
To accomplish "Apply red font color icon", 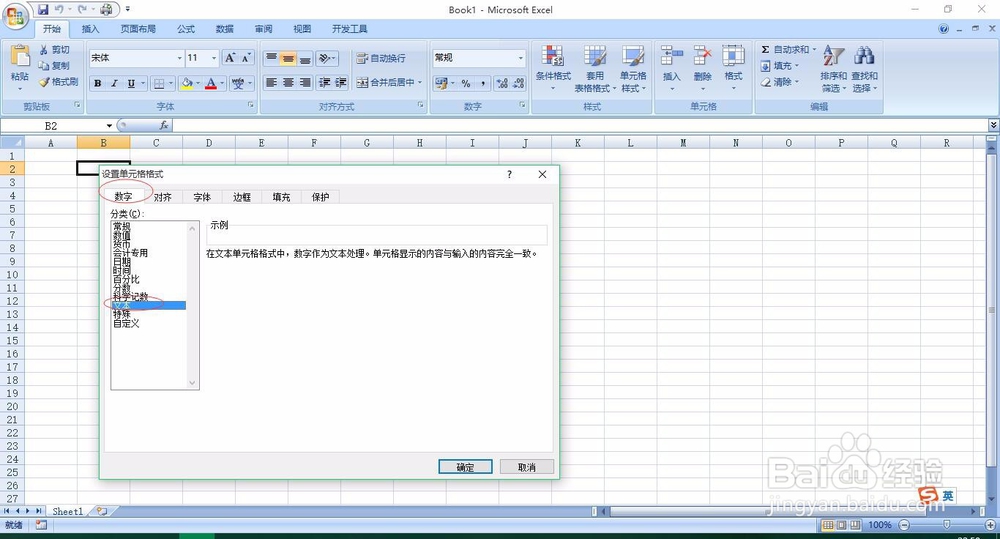I will pyautogui.click(x=211, y=83).
